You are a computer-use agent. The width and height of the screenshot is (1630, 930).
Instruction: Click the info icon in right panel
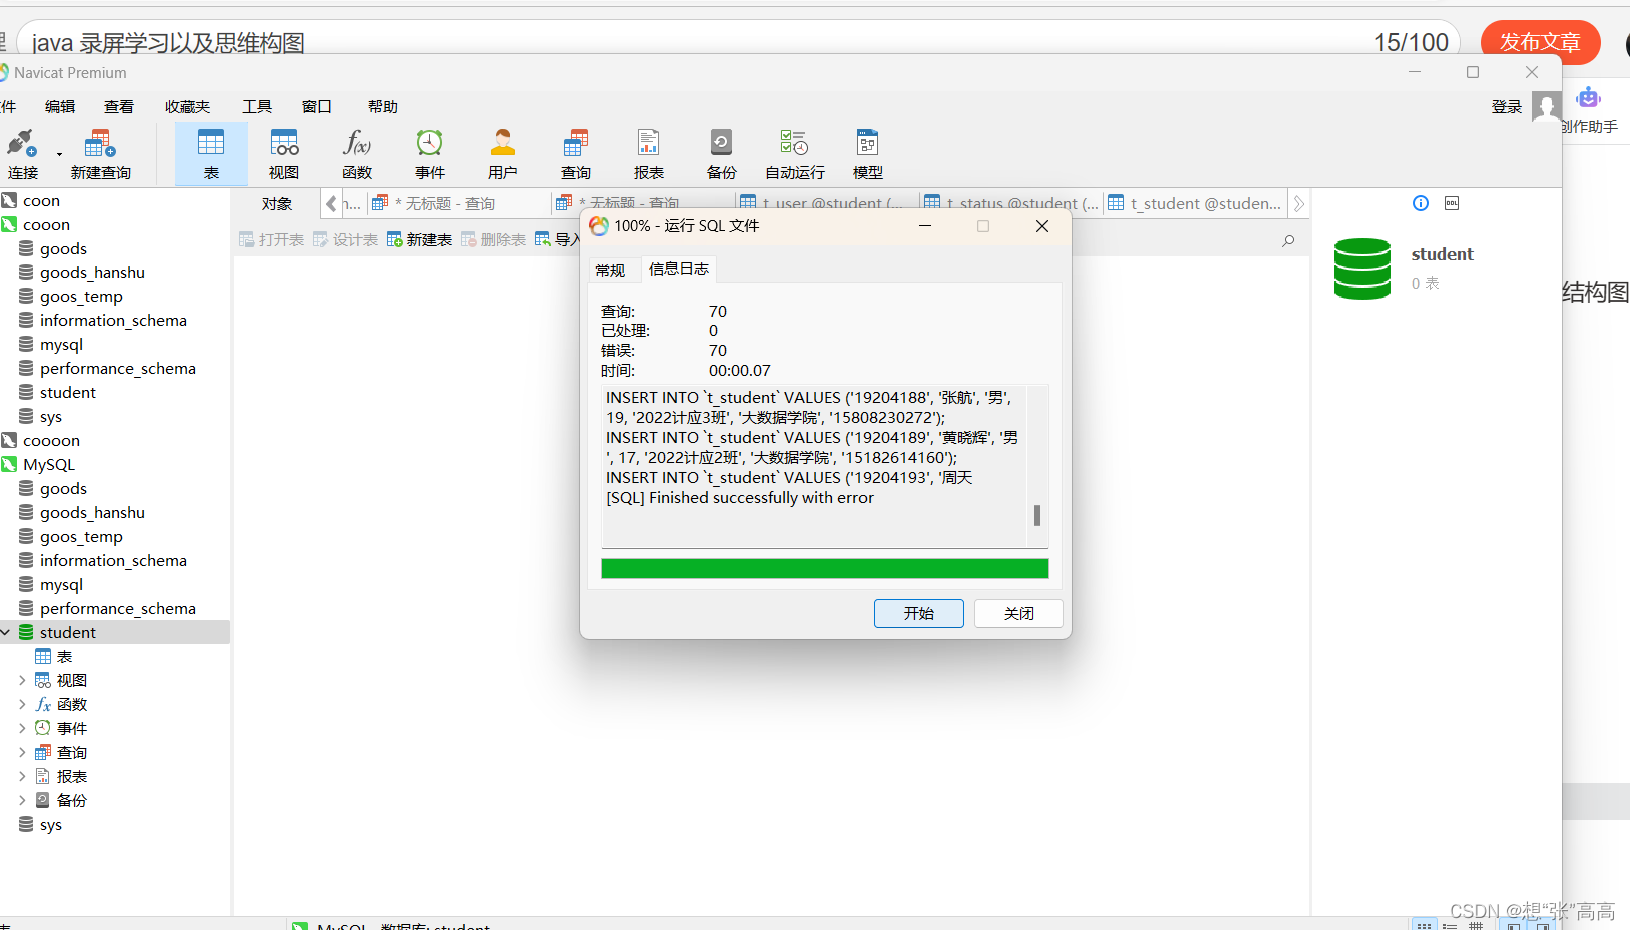tap(1421, 203)
